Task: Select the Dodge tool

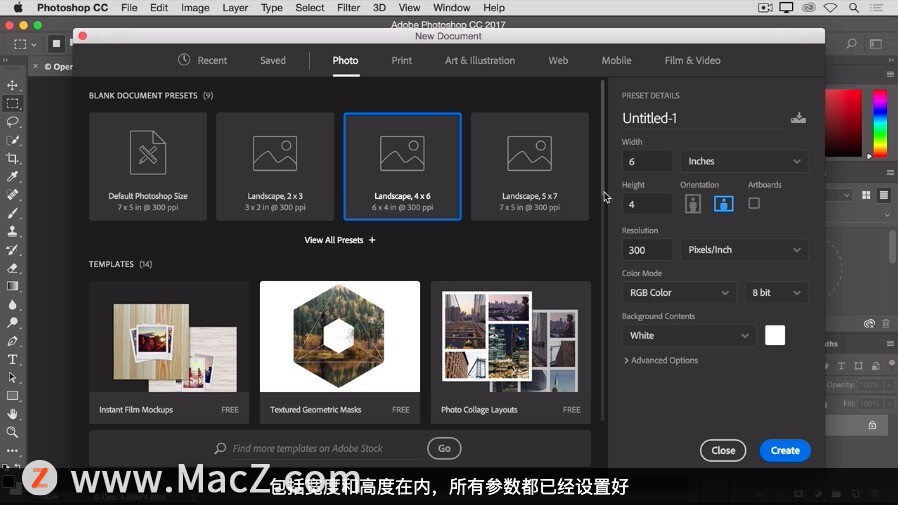Action: coord(12,323)
